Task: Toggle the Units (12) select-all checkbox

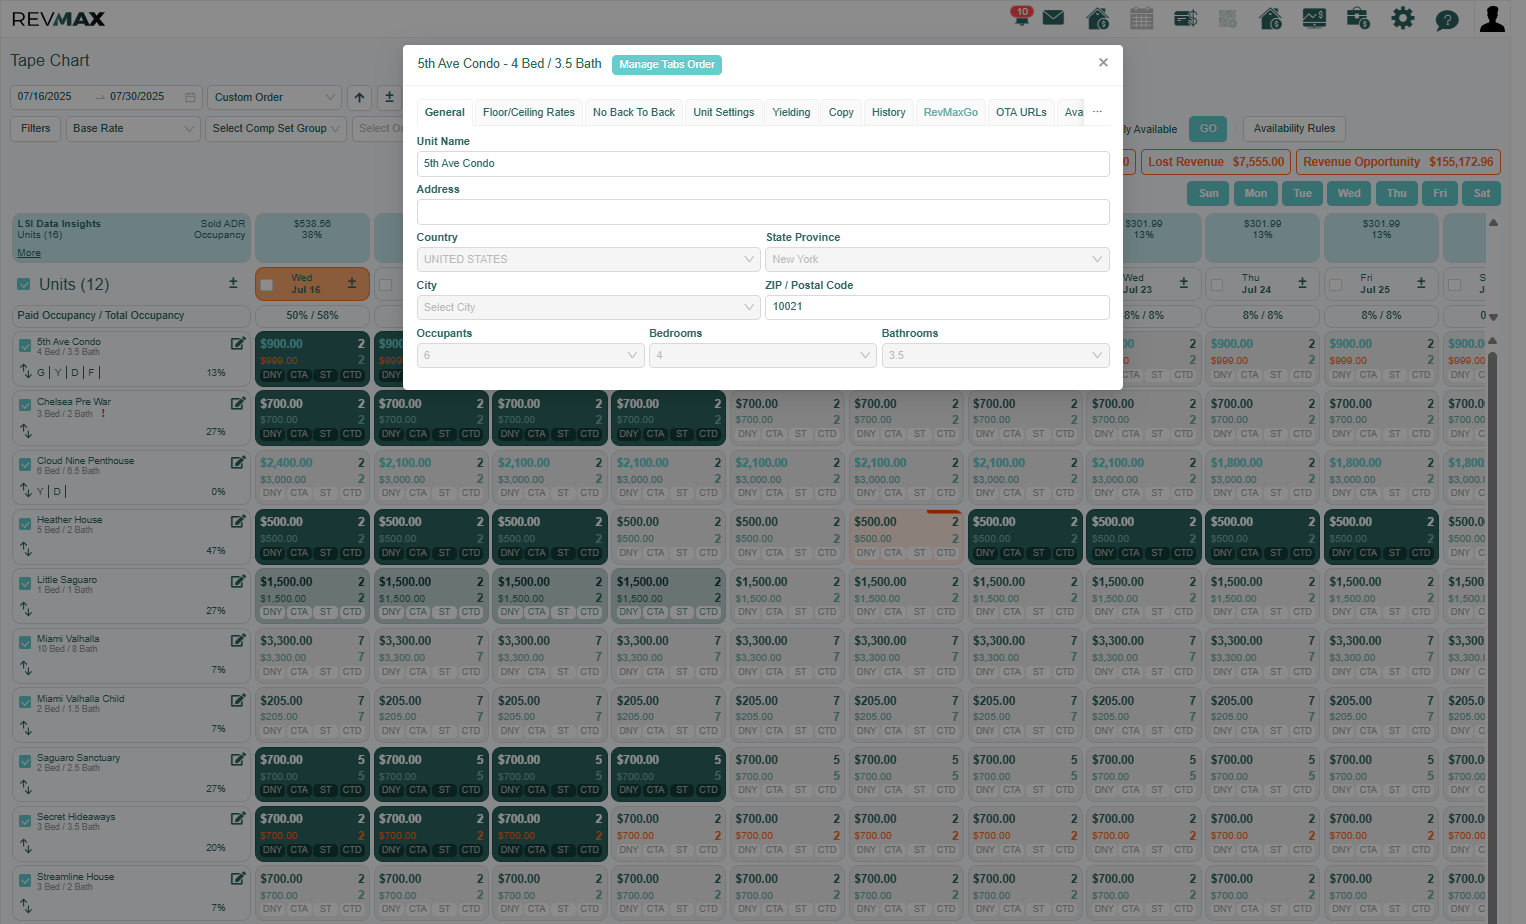Action: click(x=24, y=284)
